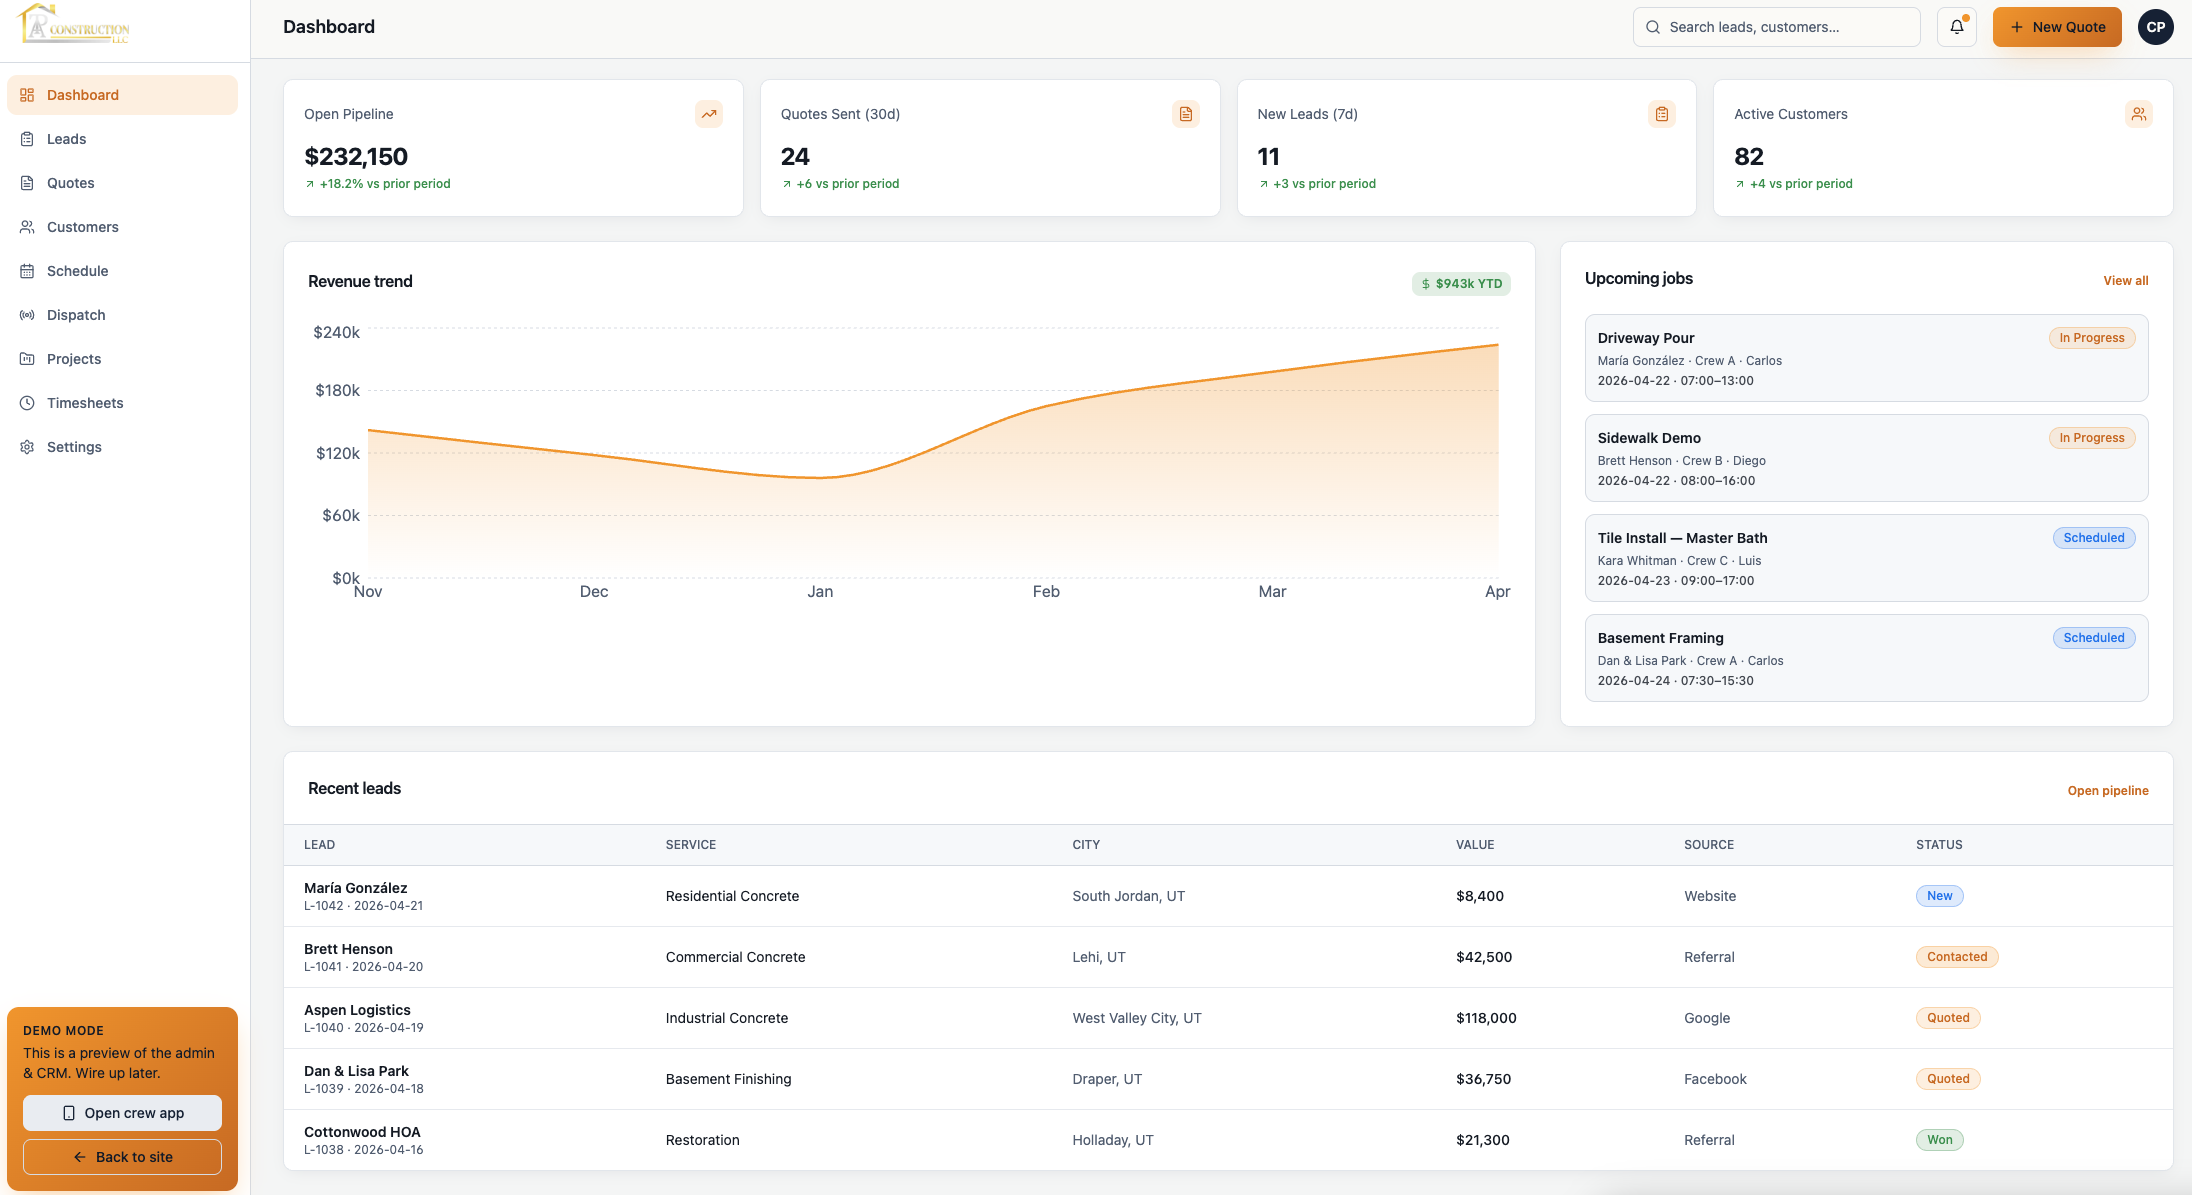This screenshot has height=1195, width=2192.
Task: Open Projects via the folder icon
Action: (27, 359)
